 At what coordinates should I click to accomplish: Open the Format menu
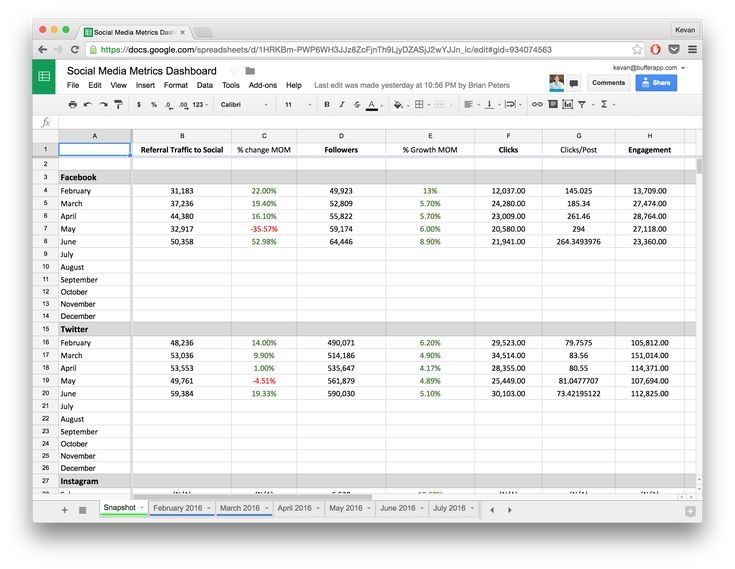[x=176, y=85]
